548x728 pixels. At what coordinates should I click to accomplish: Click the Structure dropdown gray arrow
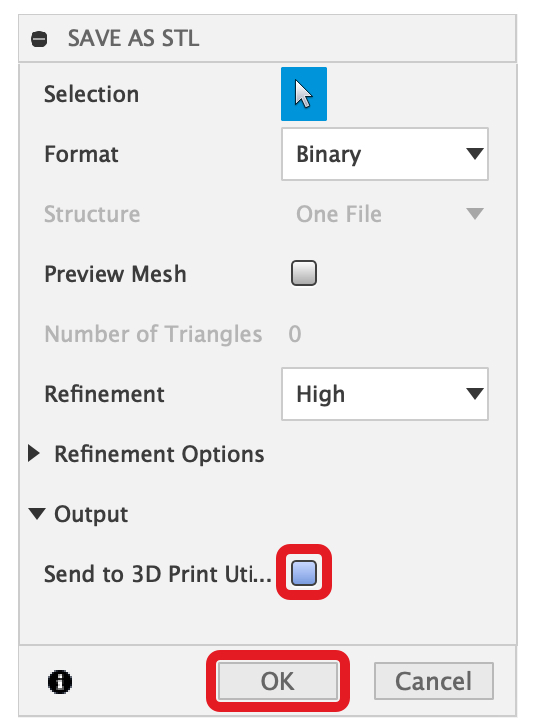475,214
